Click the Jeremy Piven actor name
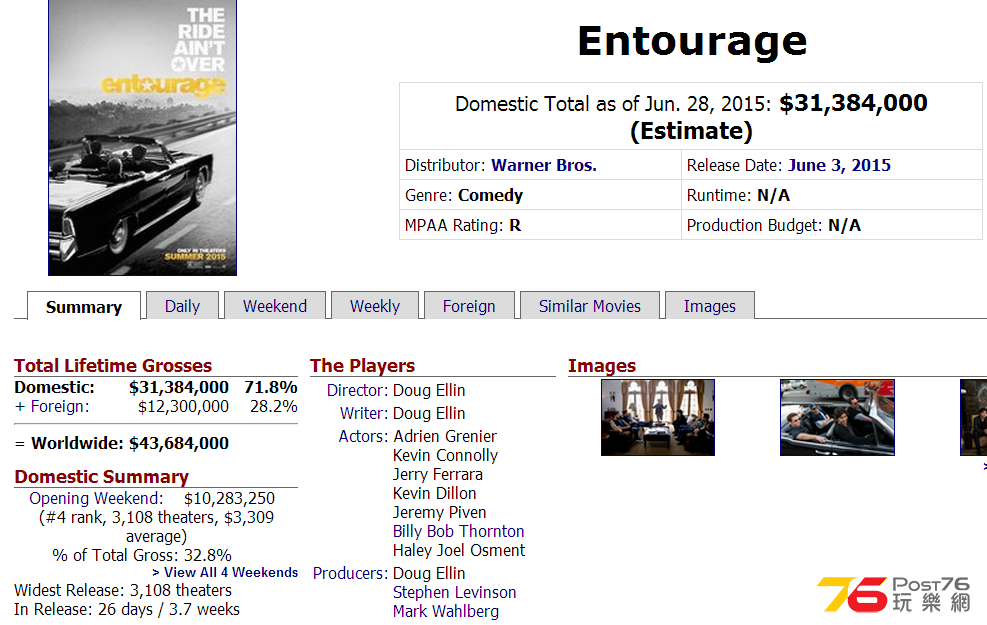987x625 pixels. point(439,512)
